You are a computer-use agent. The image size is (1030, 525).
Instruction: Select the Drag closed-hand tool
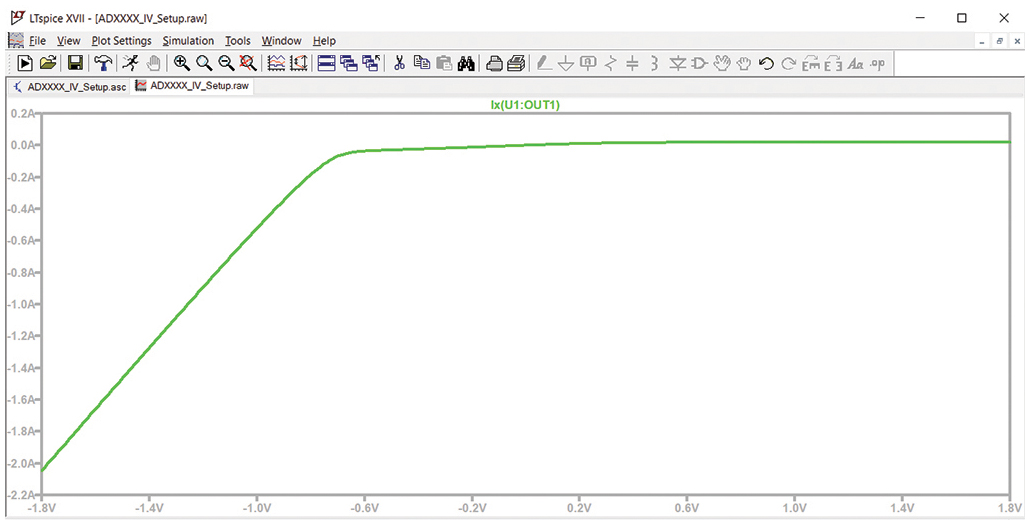pyautogui.click(x=744, y=63)
